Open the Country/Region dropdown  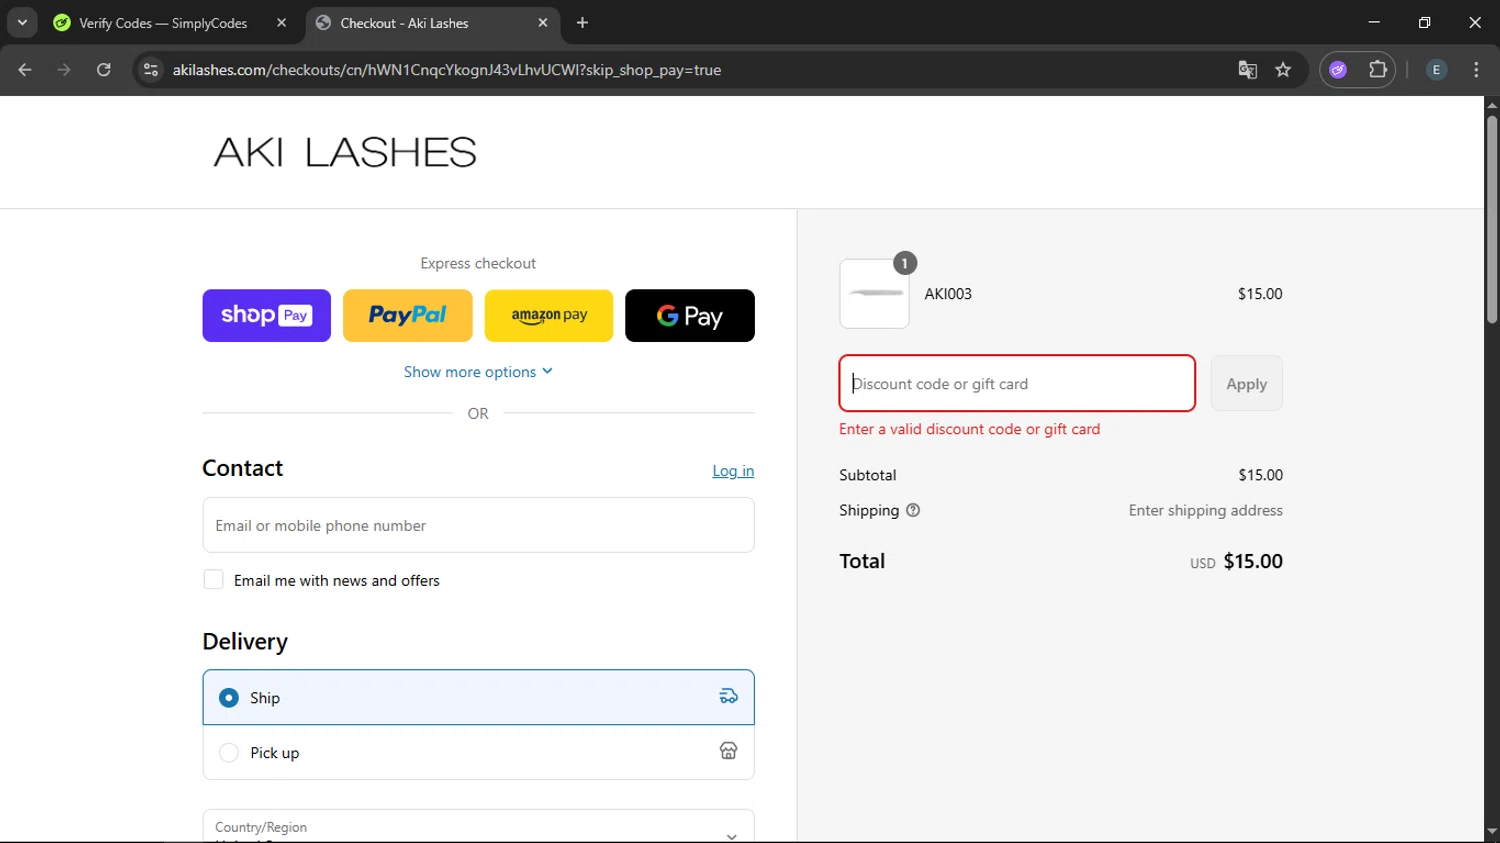[x=478, y=826]
